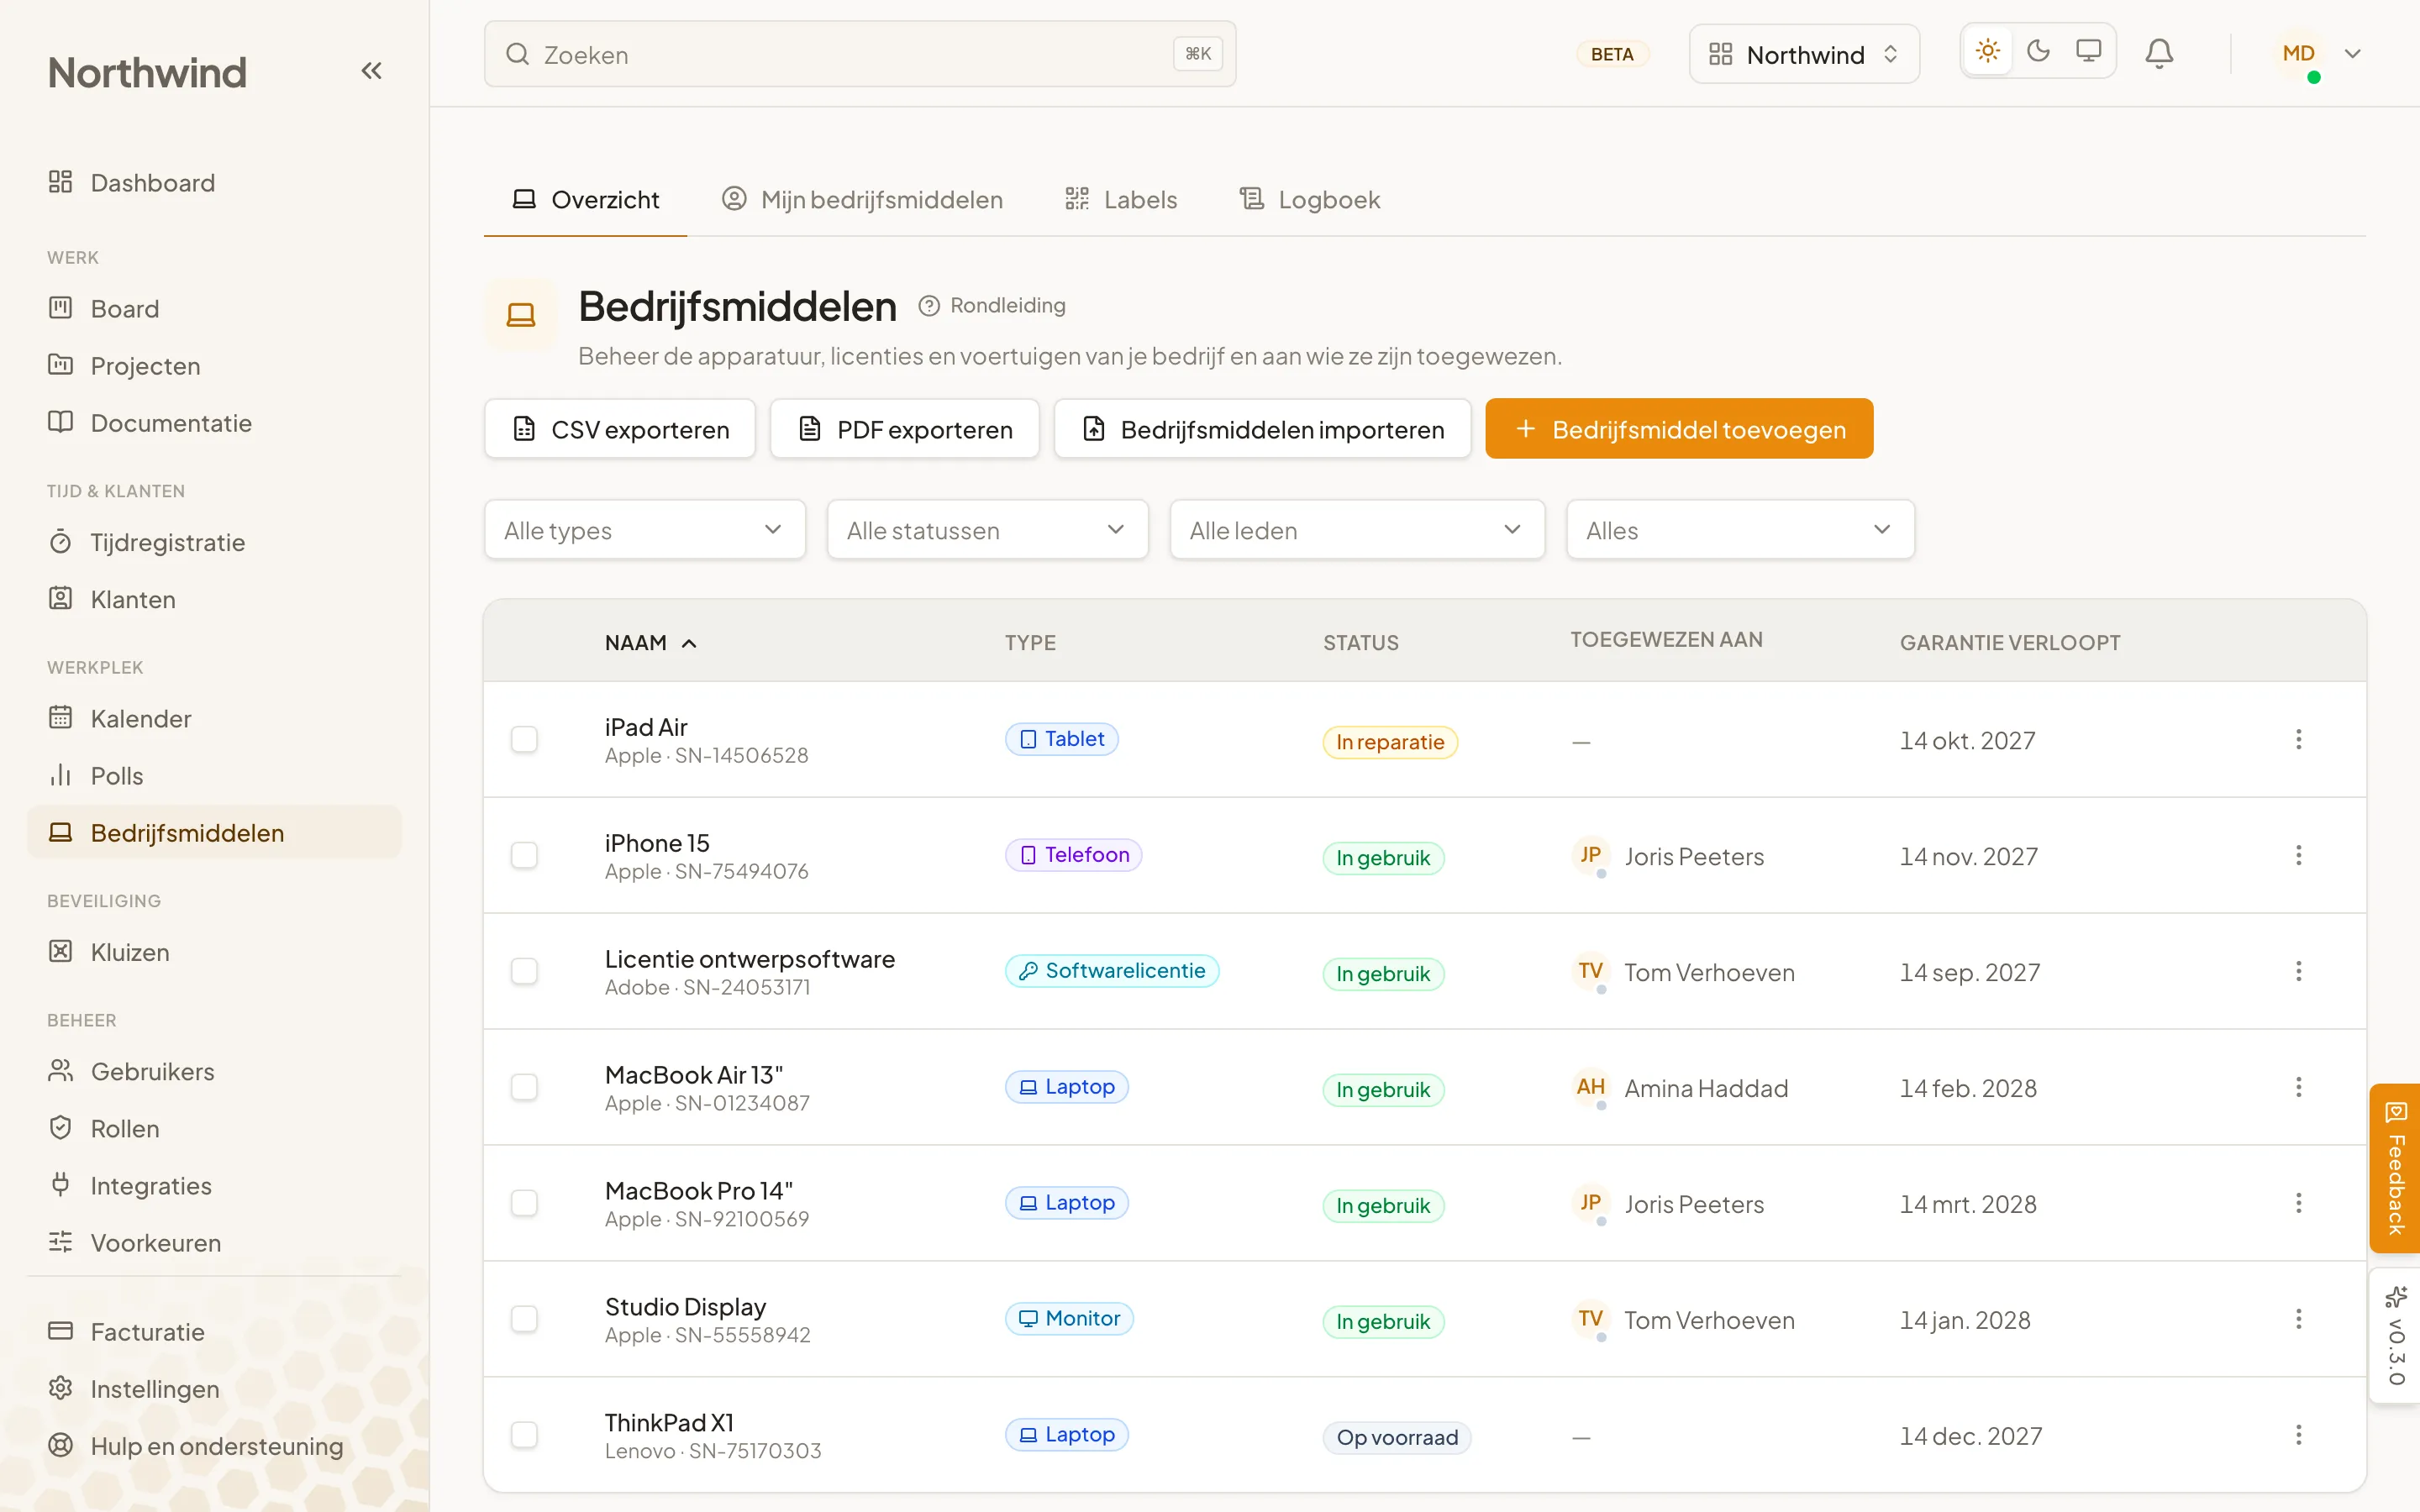Switch to light theme with the sun icon
The height and width of the screenshot is (1512, 2420).
tap(1987, 51)
